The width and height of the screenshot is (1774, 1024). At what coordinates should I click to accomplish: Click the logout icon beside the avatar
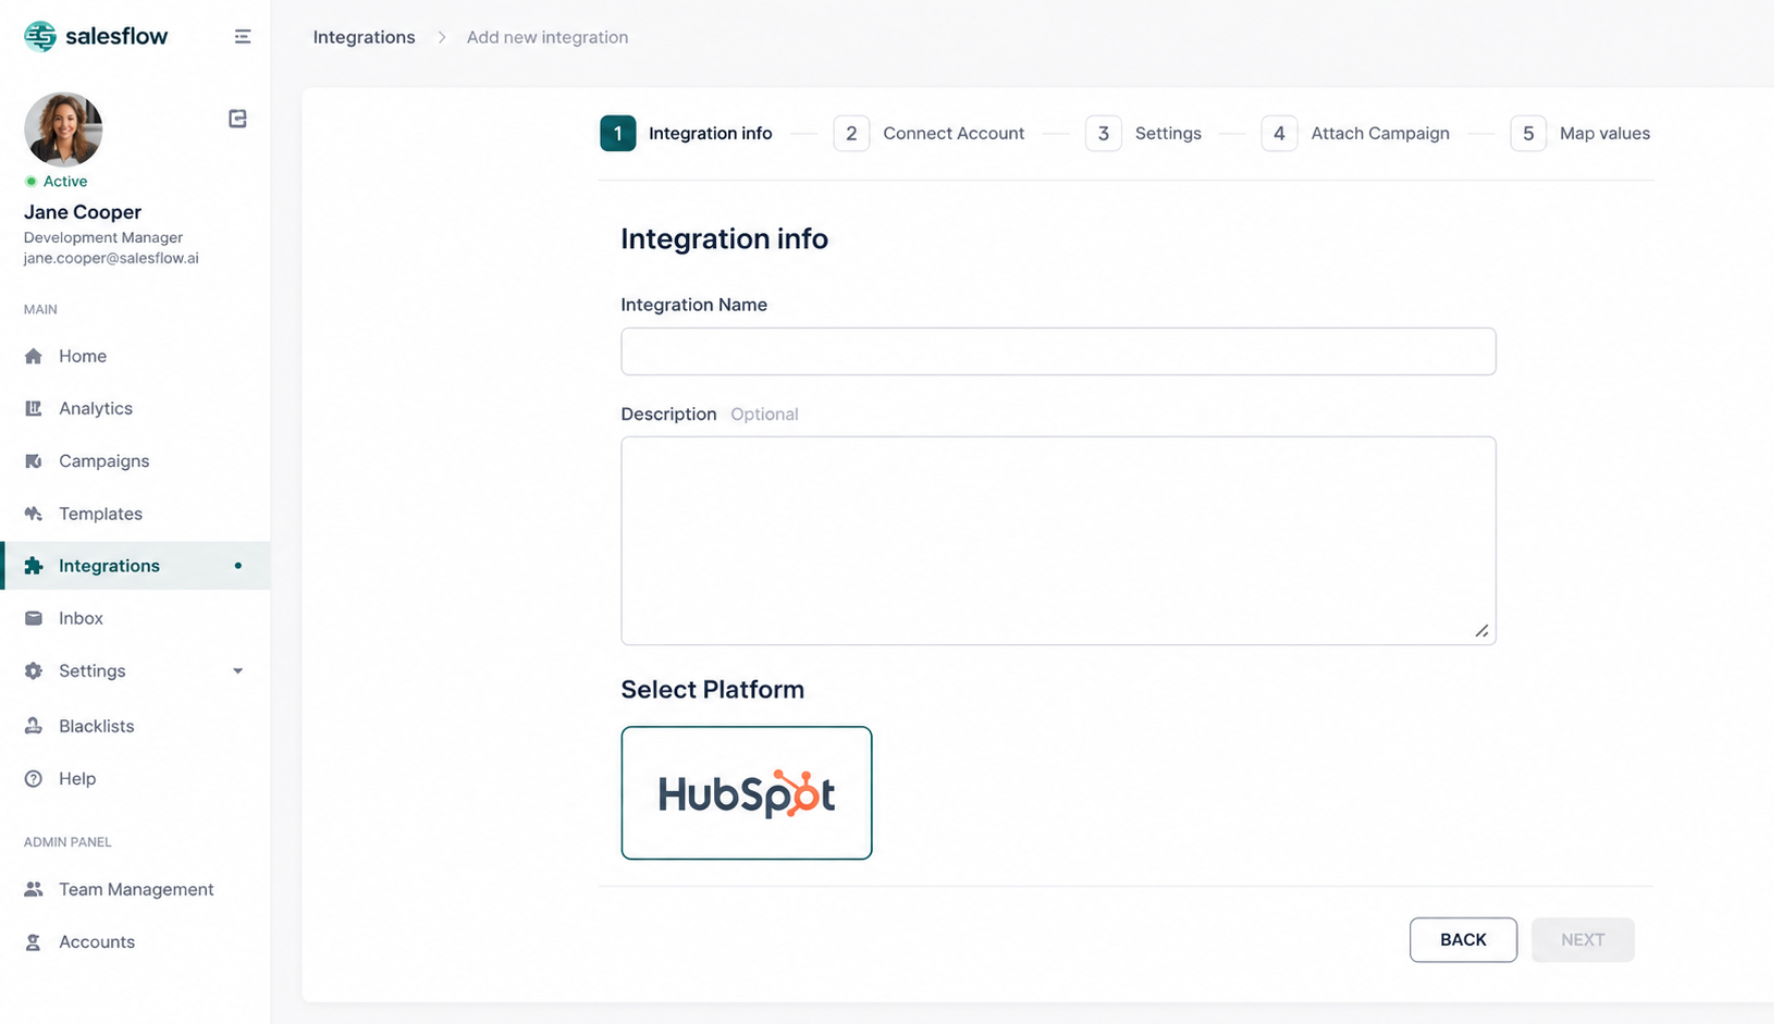point(237,119)
